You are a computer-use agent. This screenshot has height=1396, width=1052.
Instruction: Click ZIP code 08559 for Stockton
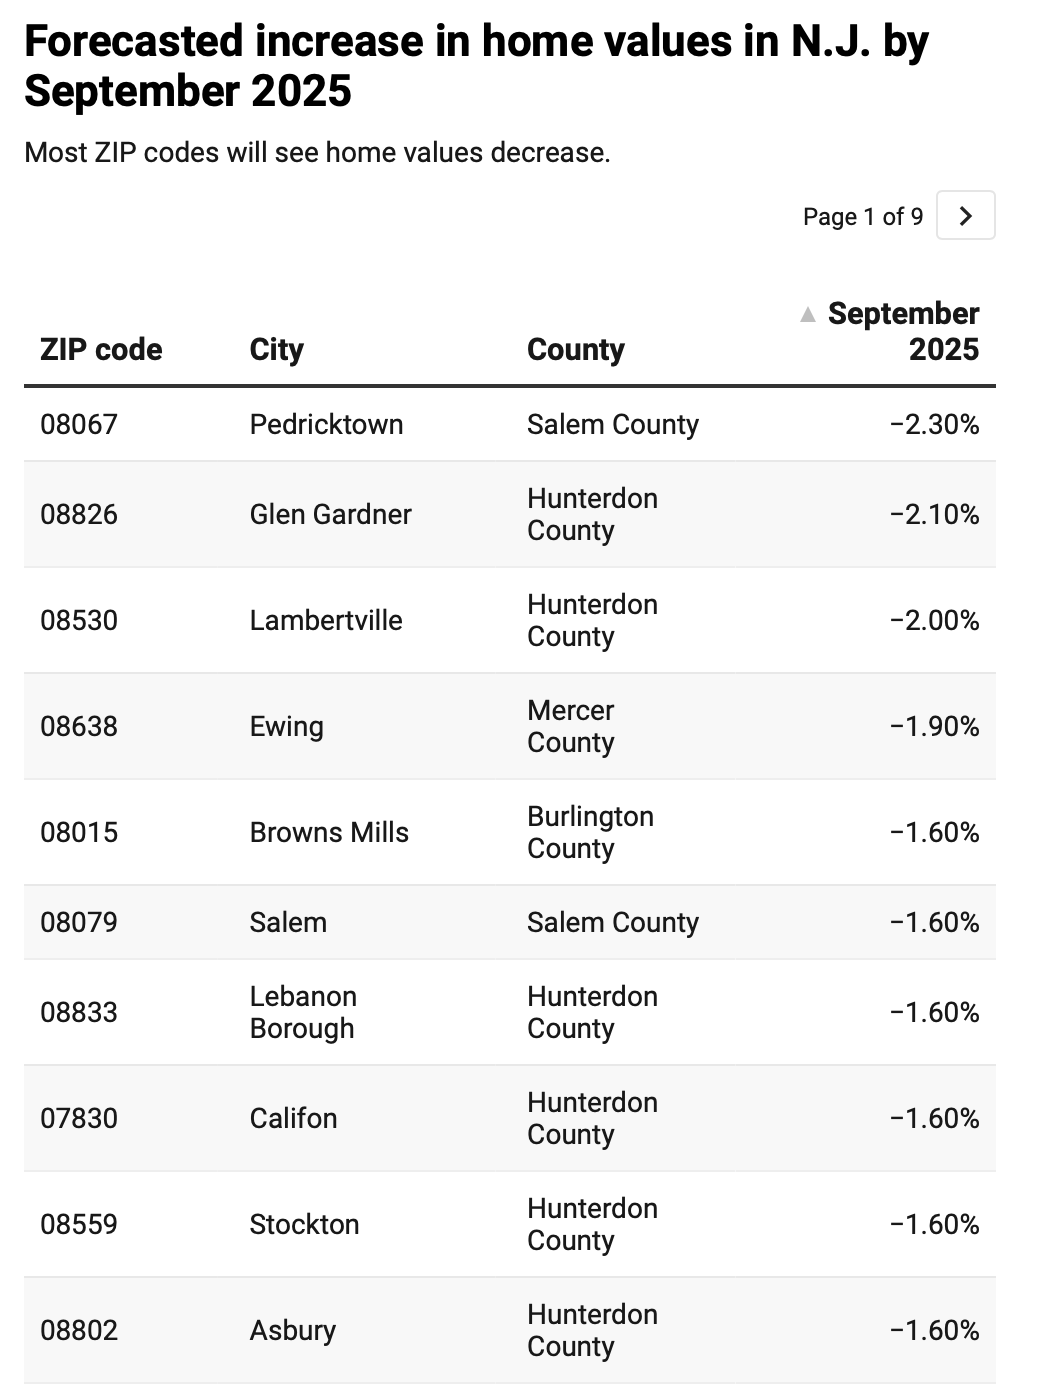tap(79, 1224)
